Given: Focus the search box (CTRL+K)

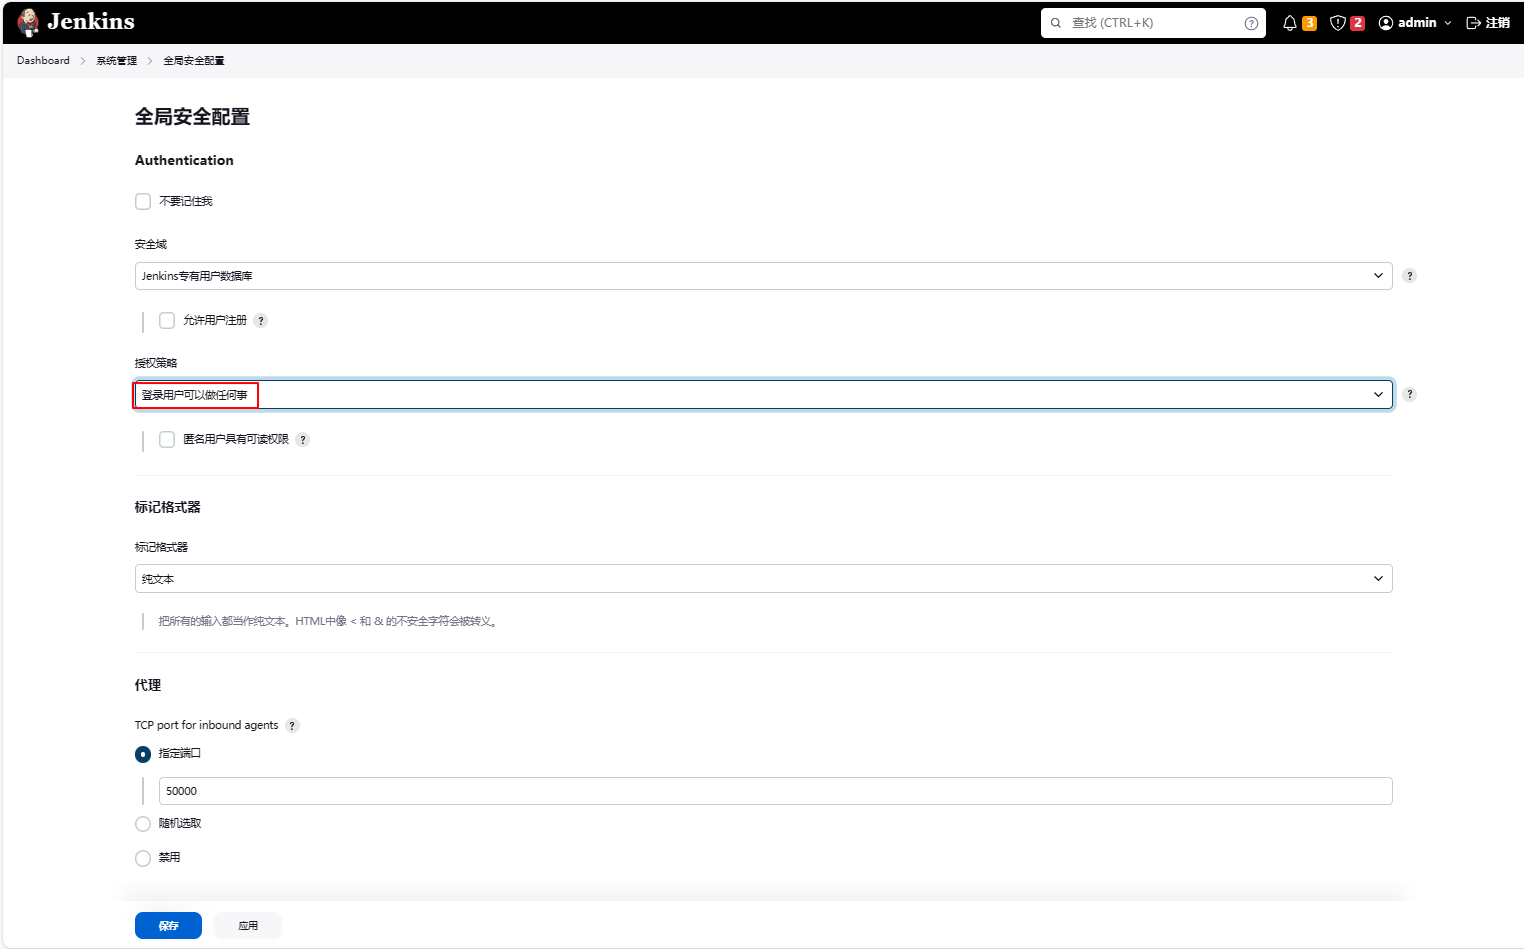Looking at the screenshot, I should point(1153,23).
